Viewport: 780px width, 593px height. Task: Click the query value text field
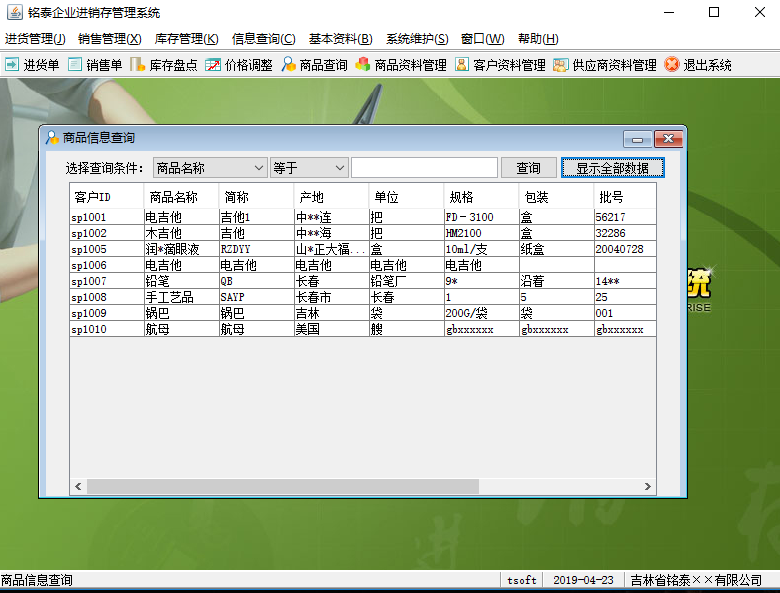click(424, 168)
